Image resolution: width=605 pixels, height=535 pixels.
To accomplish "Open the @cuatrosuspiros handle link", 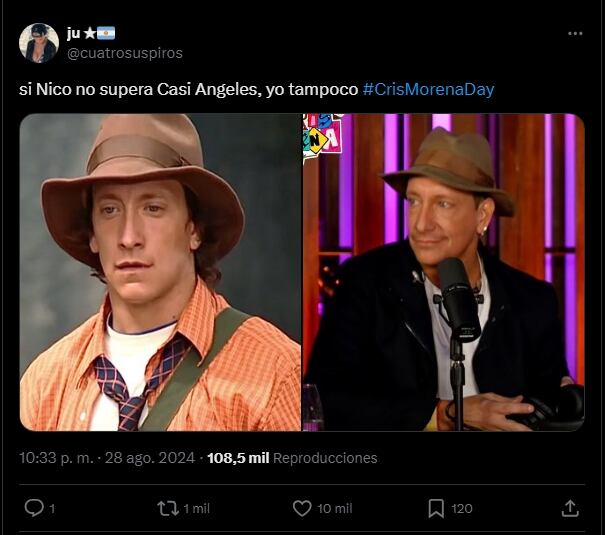I will pyautogui.click(x=125, y=53).
